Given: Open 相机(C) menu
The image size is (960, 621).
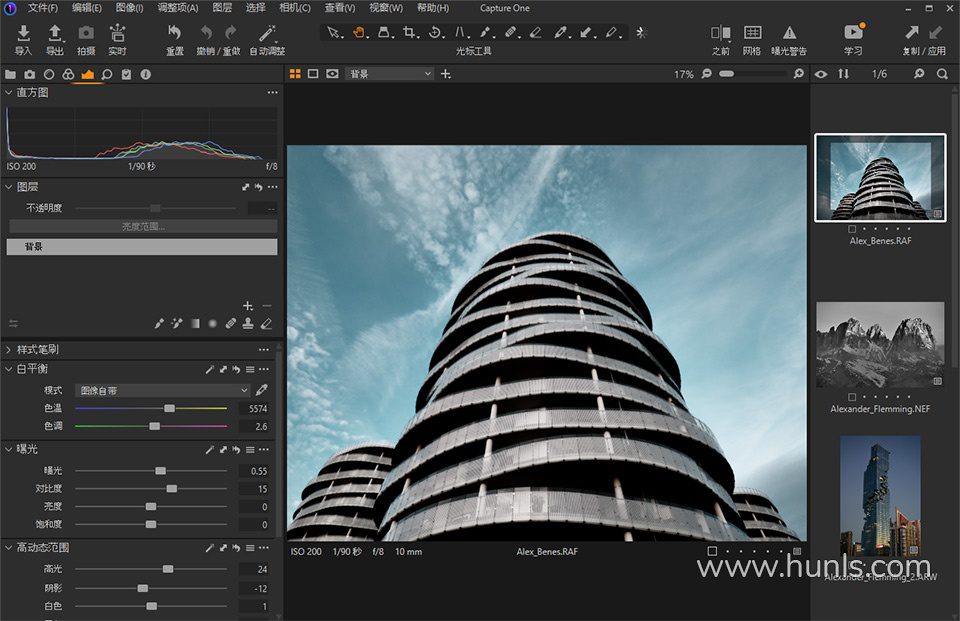Looking at the screenshot, I should point(294,8).
